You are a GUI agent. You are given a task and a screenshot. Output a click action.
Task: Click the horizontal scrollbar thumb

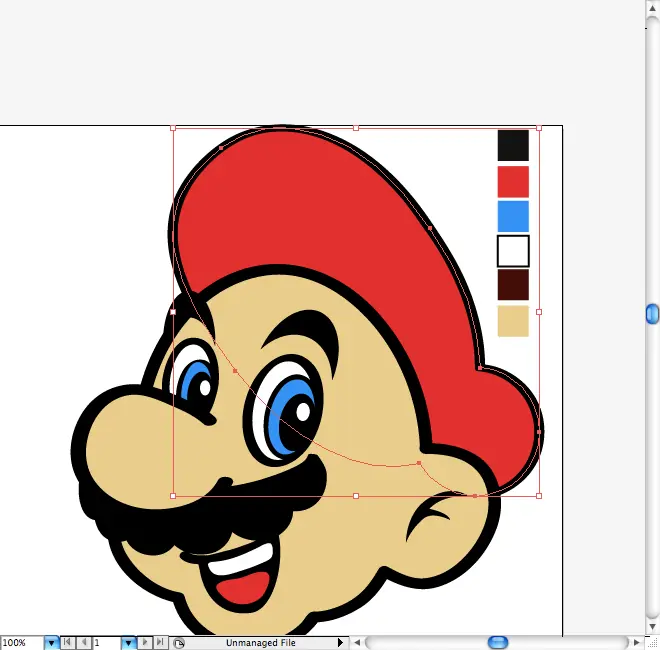497,642
